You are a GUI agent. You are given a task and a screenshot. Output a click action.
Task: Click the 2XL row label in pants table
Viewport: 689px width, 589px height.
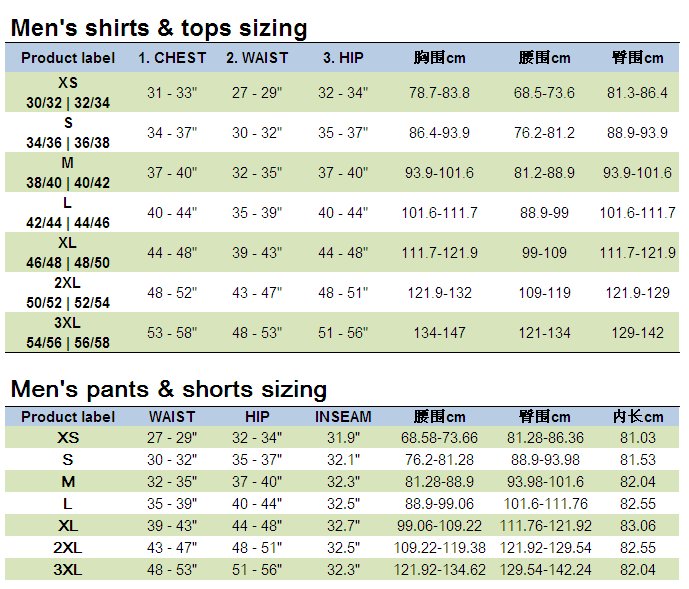(x=68, y=548)
